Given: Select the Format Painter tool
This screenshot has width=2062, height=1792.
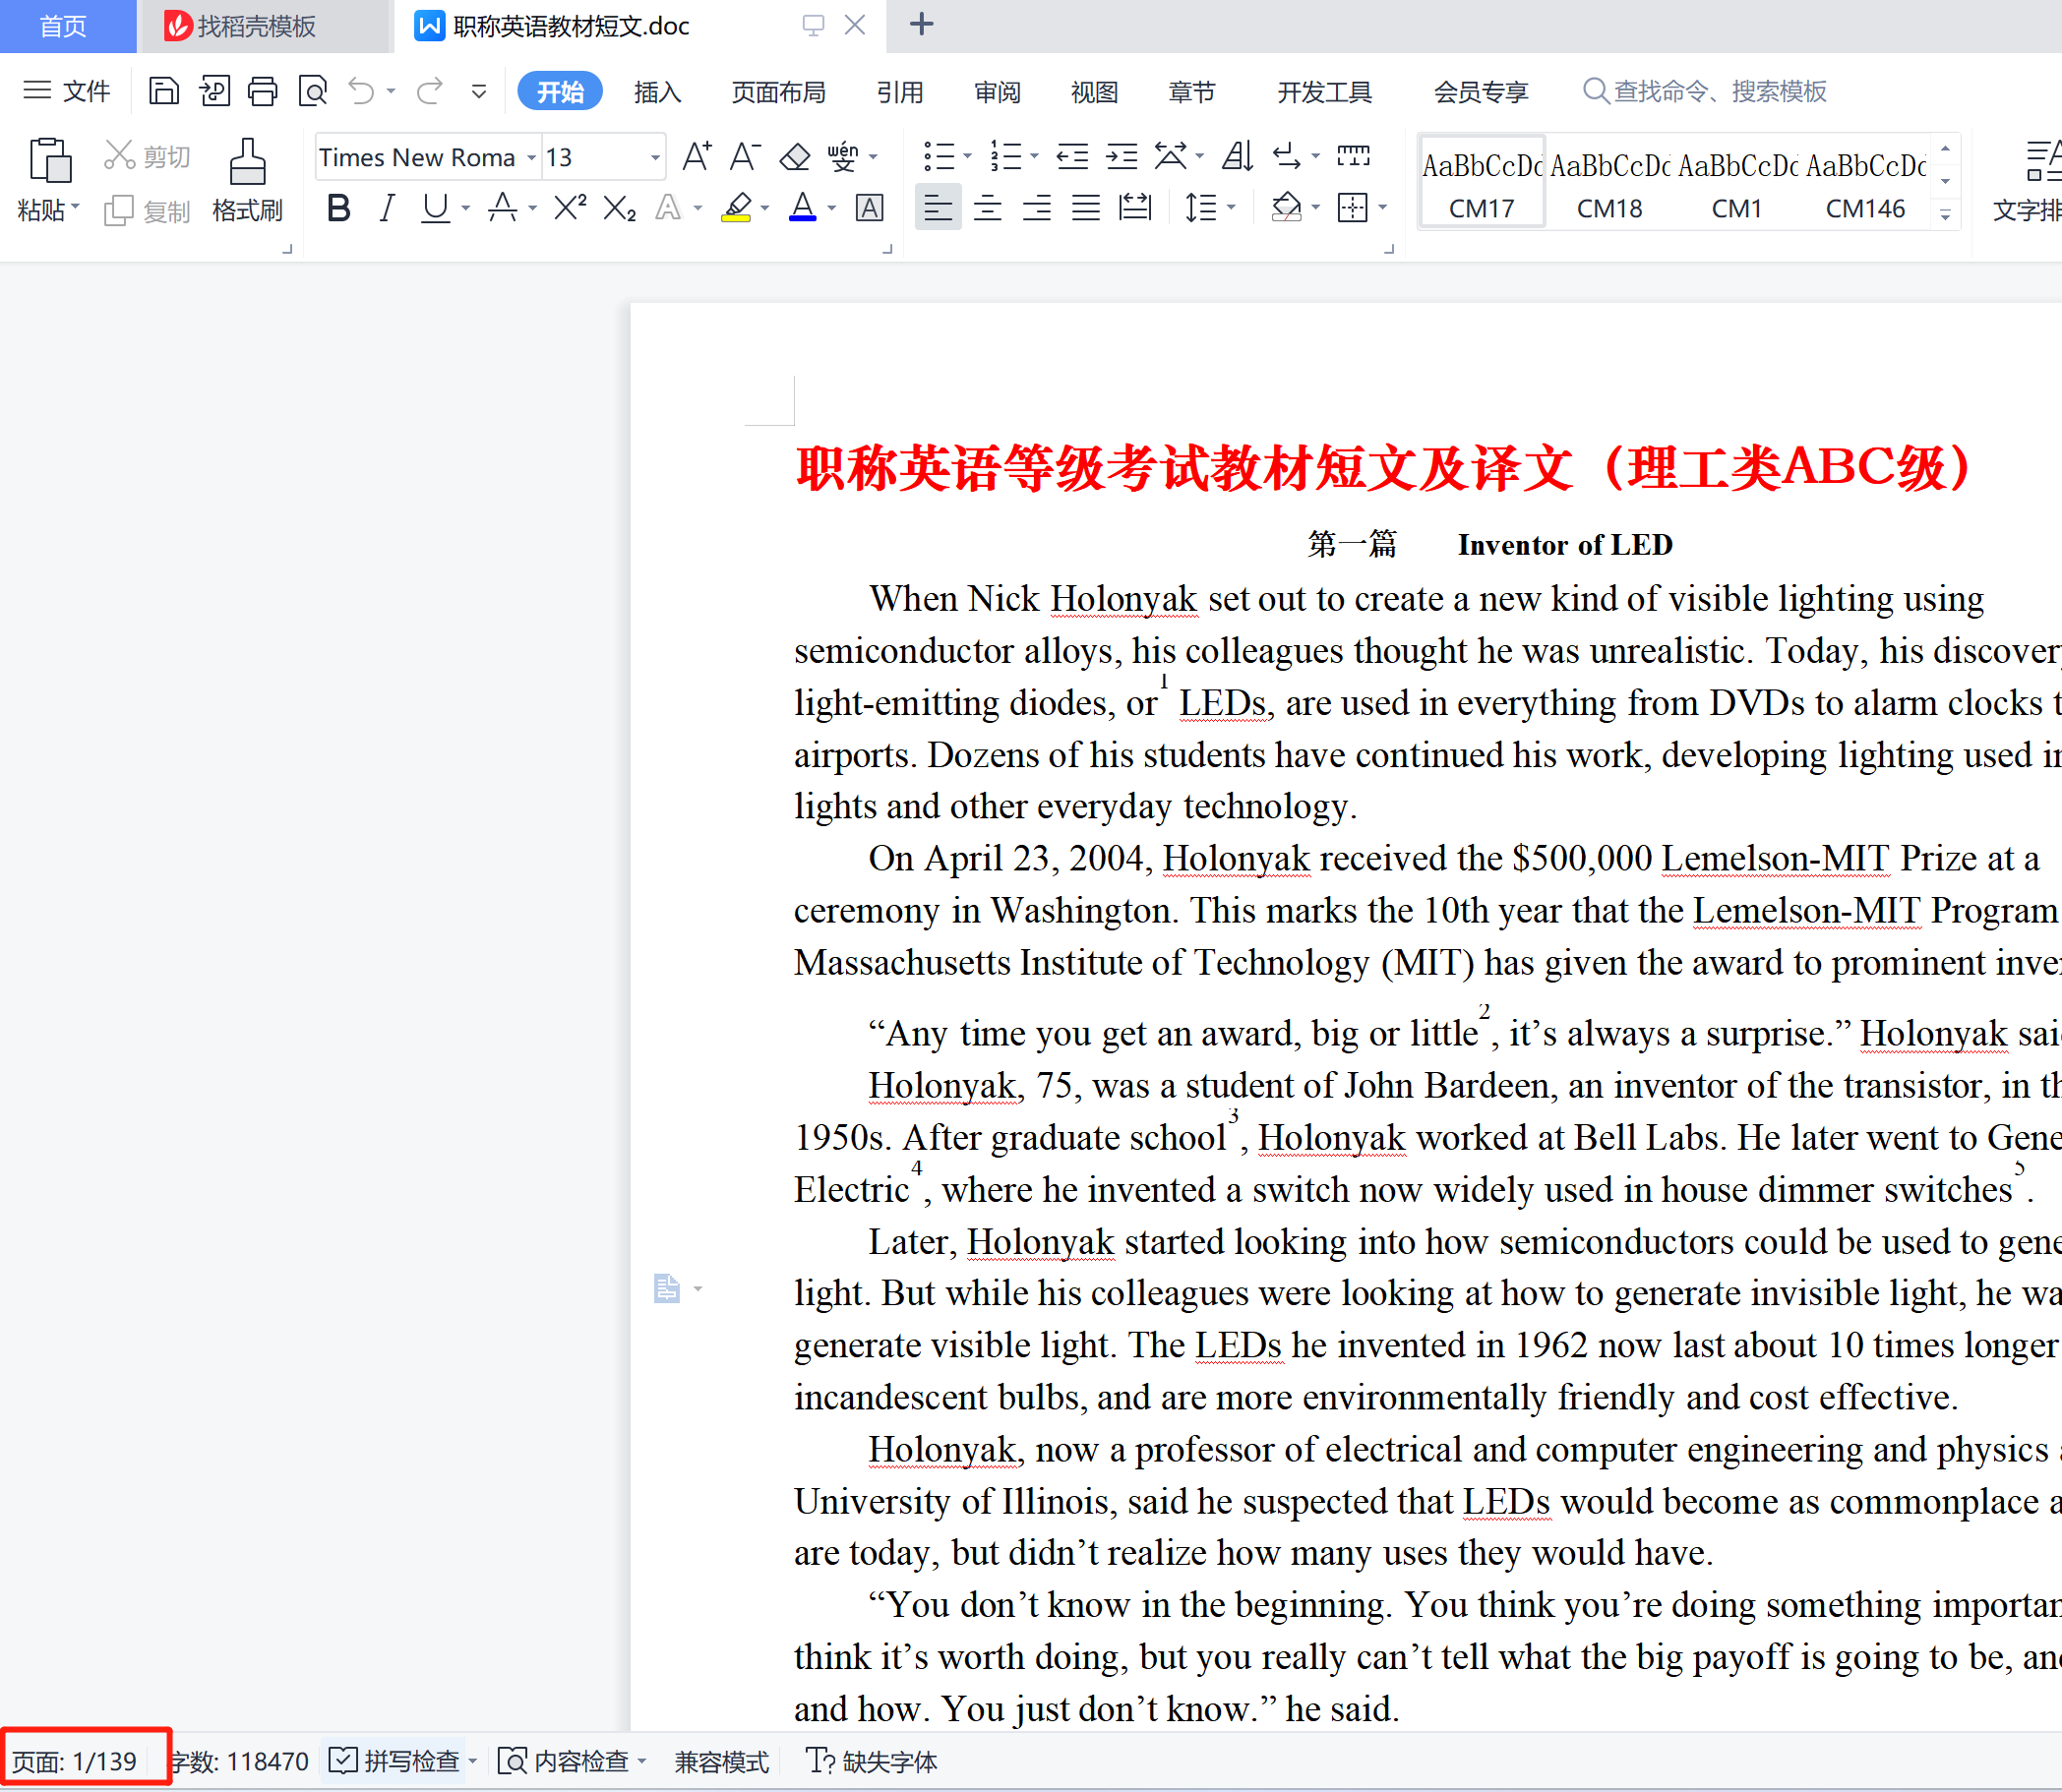Looking at the screenshot, I should click(x=246, y=180).
